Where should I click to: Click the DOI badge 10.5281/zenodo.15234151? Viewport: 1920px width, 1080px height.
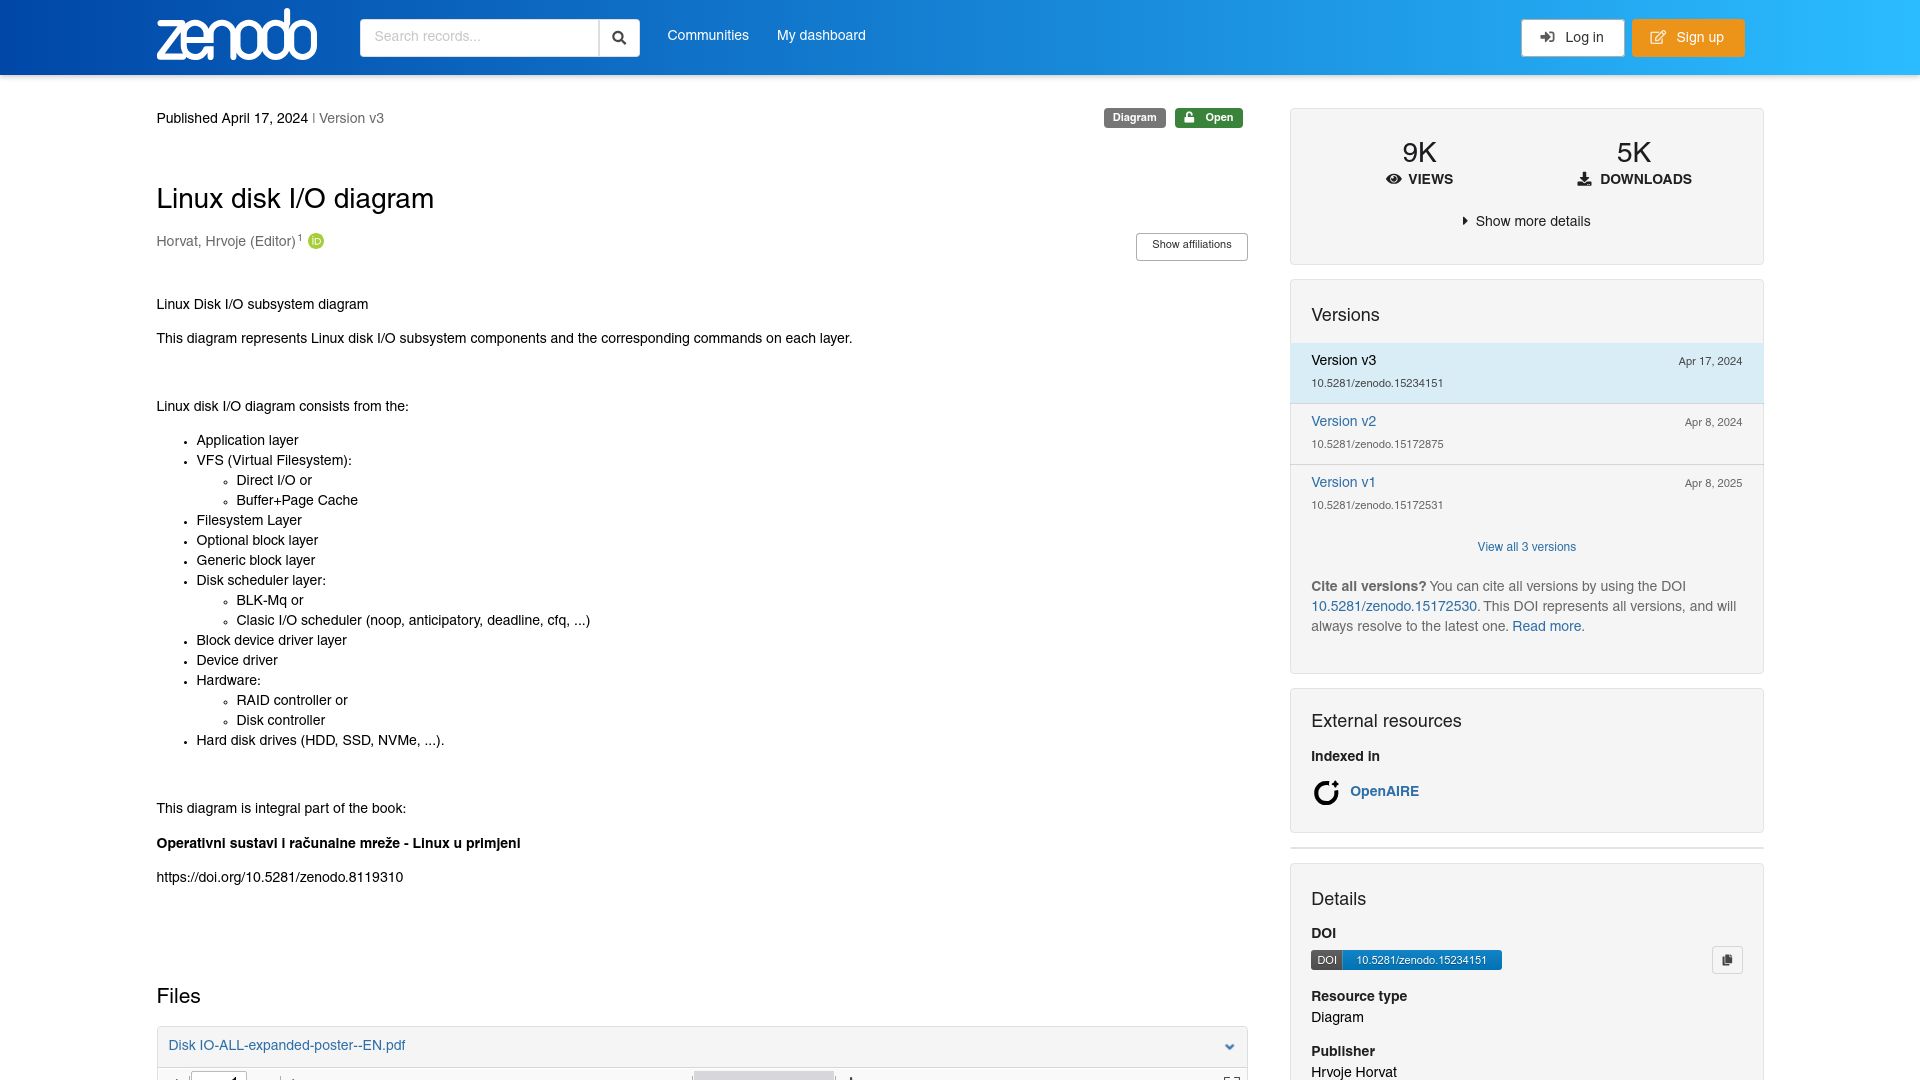1406,960
